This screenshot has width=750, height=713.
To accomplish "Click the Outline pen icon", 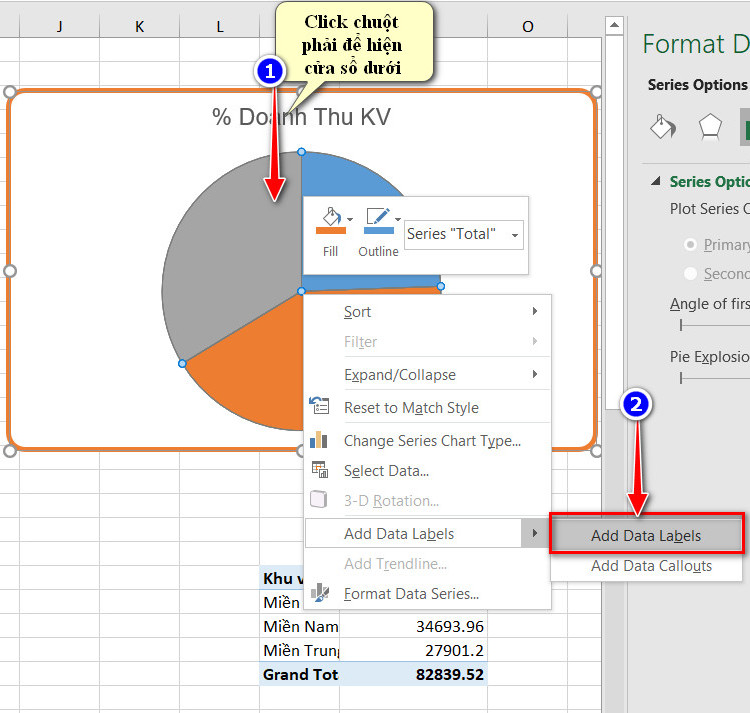I will (x=378, y=220).
